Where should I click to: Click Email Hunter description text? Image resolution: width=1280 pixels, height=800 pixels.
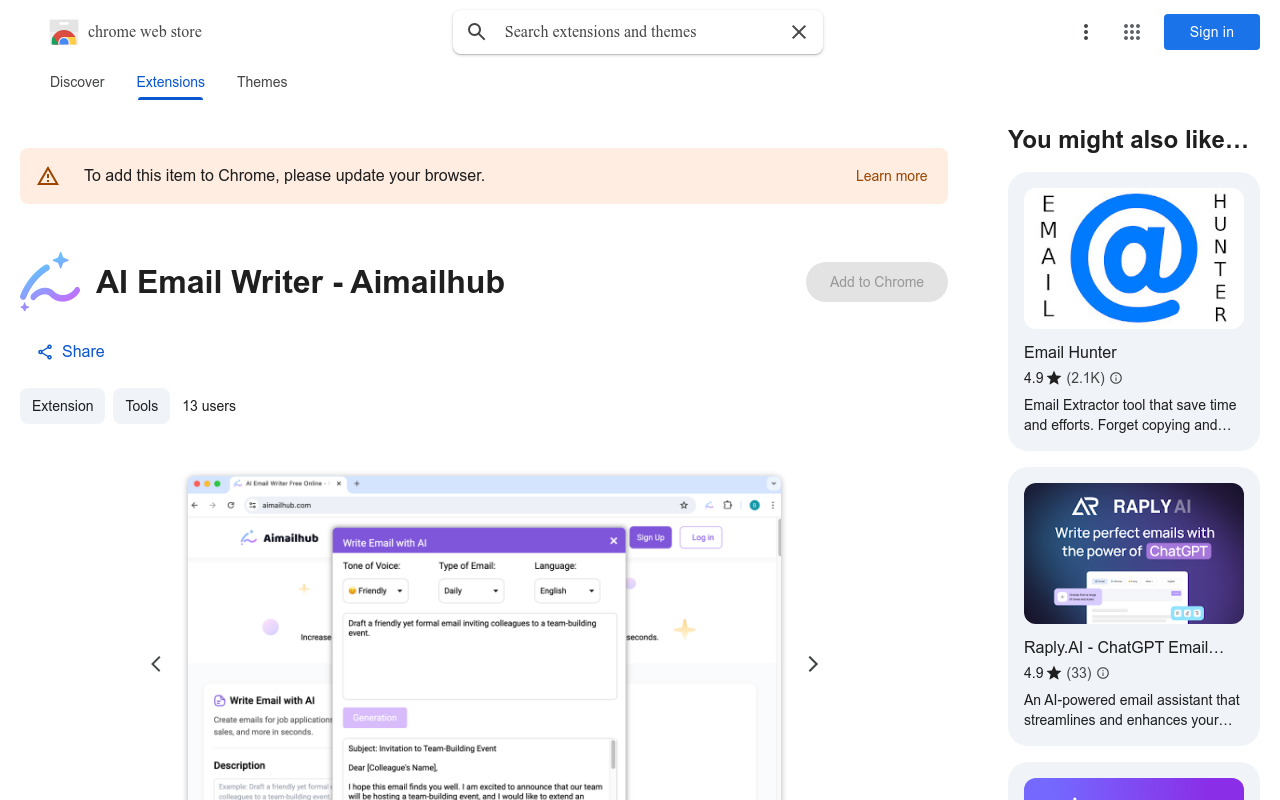pos(1130,415)
